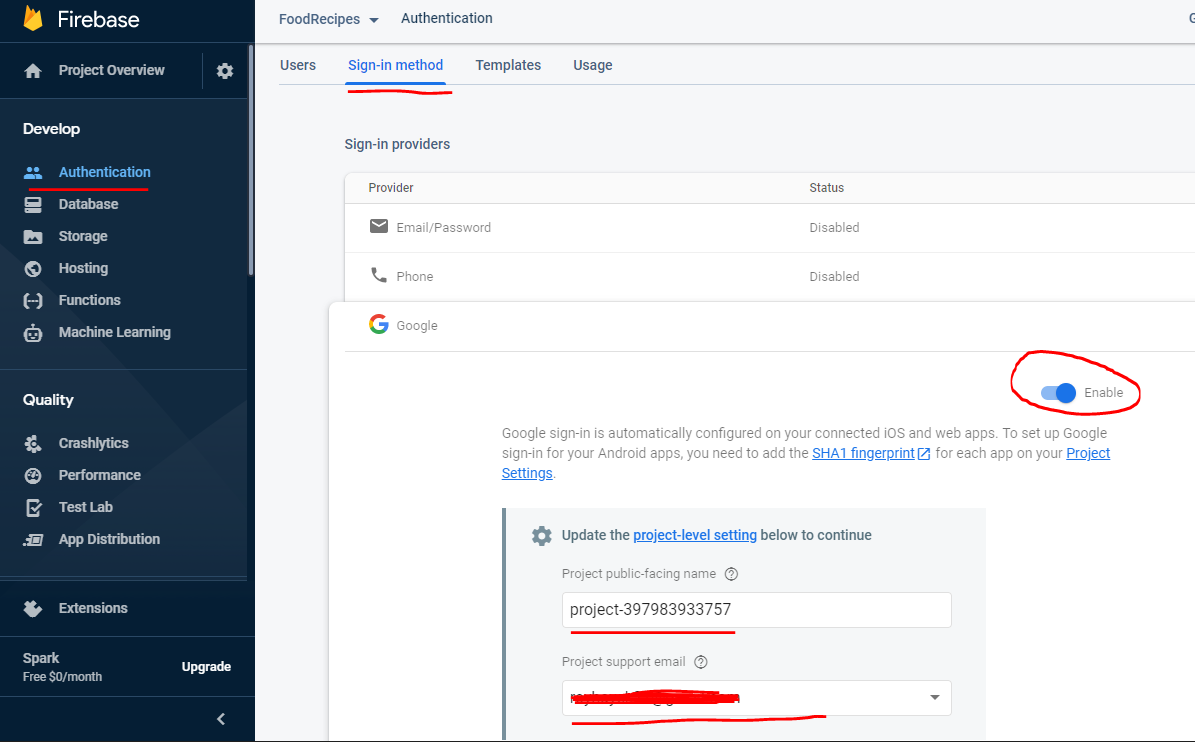
Task: Open the project-level setting link
Action: 695,536
